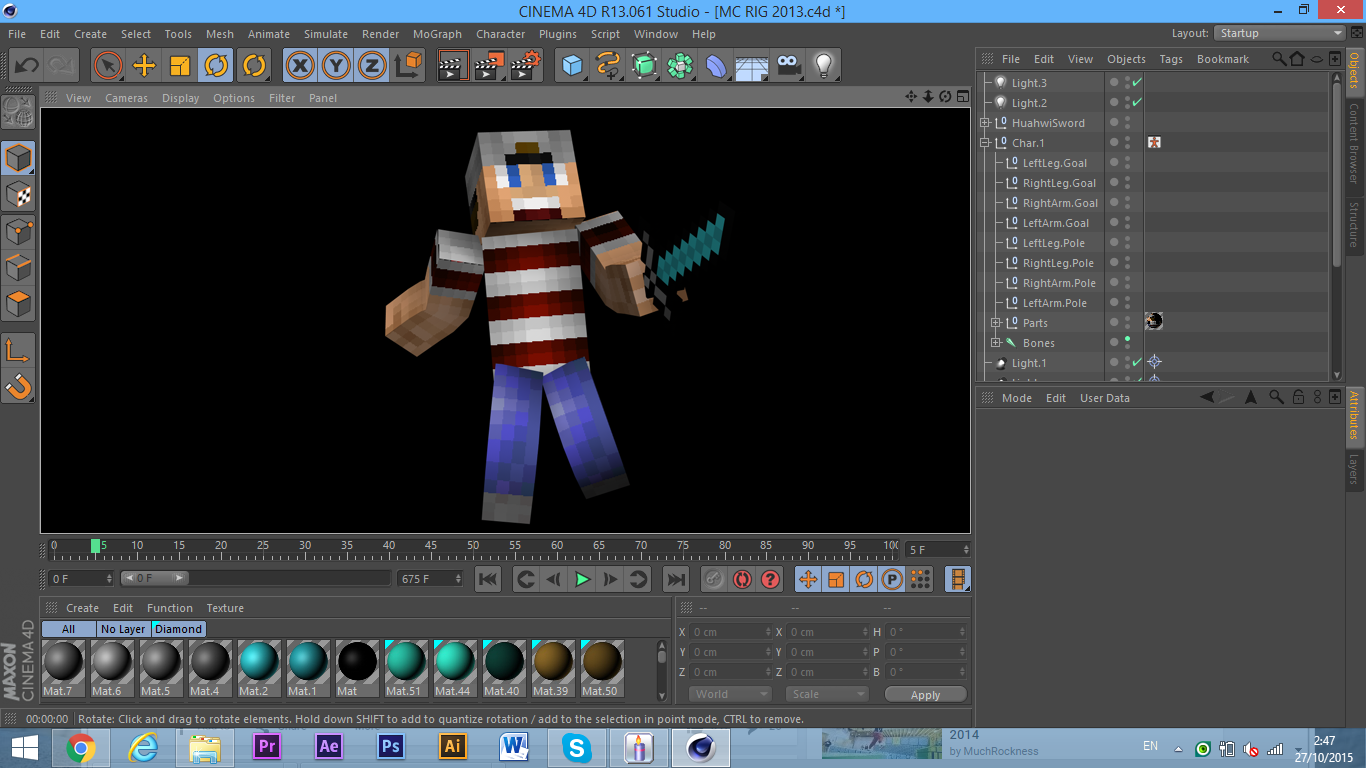Select the Mat.2 teal material

click(258, 668)
